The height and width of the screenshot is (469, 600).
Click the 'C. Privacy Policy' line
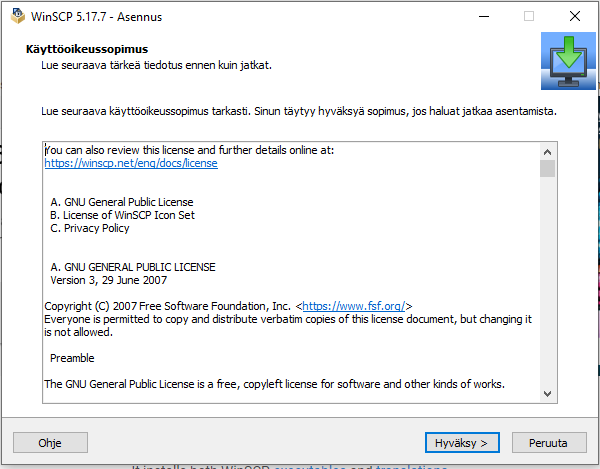point(89,228)
